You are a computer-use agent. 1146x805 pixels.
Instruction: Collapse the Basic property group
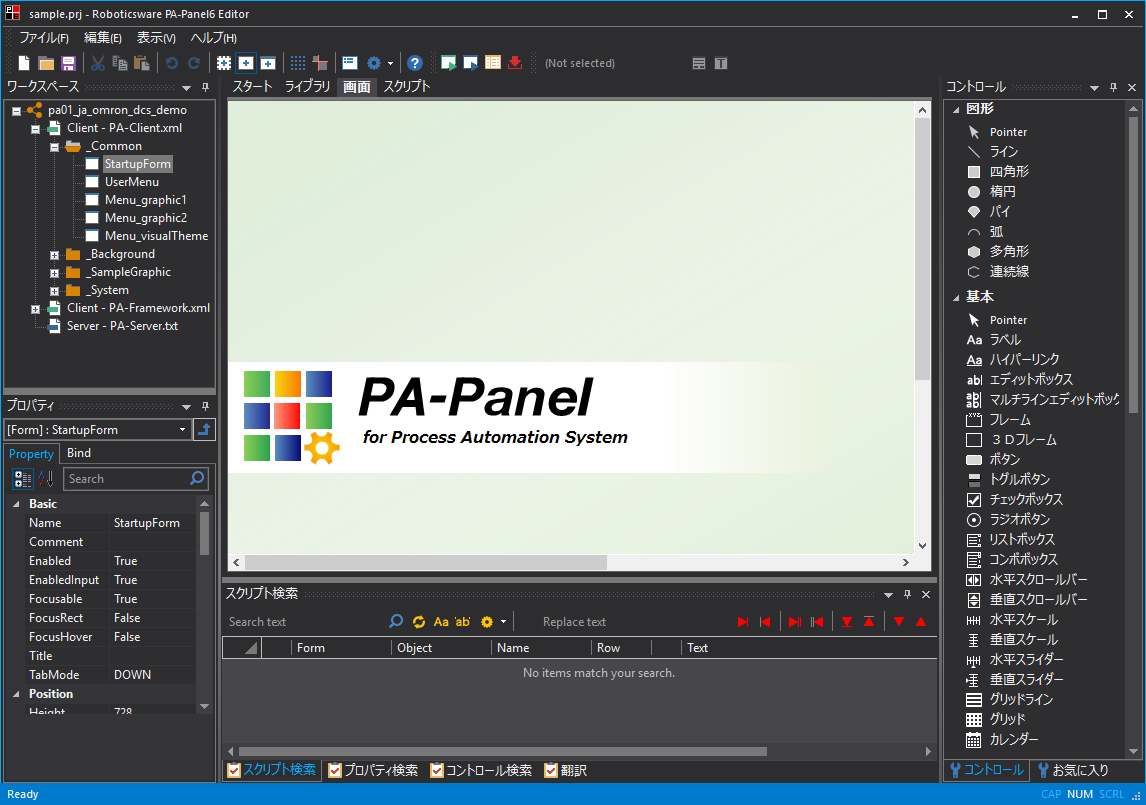tap(16, 504)
